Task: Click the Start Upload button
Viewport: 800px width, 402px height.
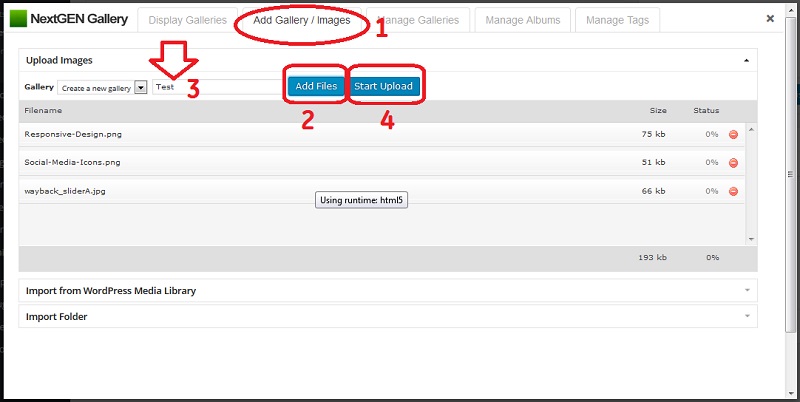Action: [383, 86]
